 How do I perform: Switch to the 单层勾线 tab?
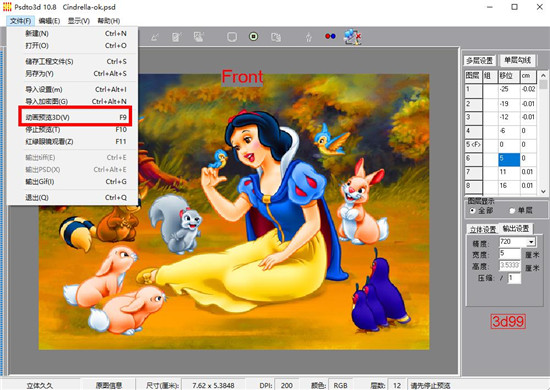(x=517, y=60)
